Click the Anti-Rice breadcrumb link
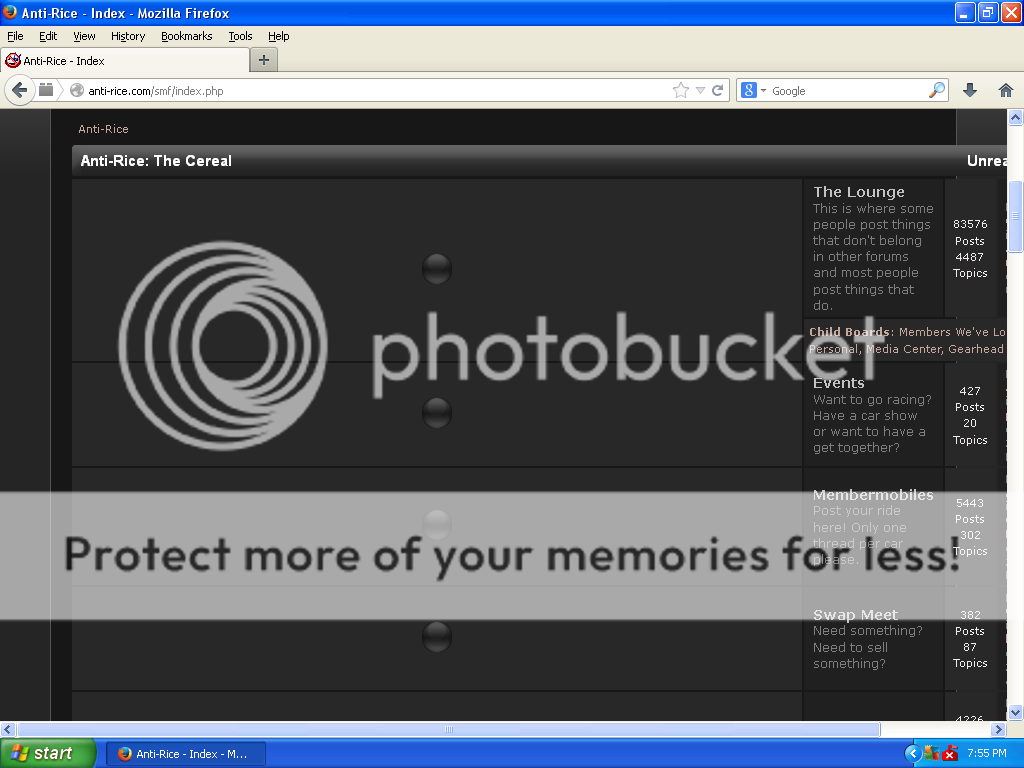Image resolution: width=1024 pixels, height=768 pixels. tap(103, 129)
